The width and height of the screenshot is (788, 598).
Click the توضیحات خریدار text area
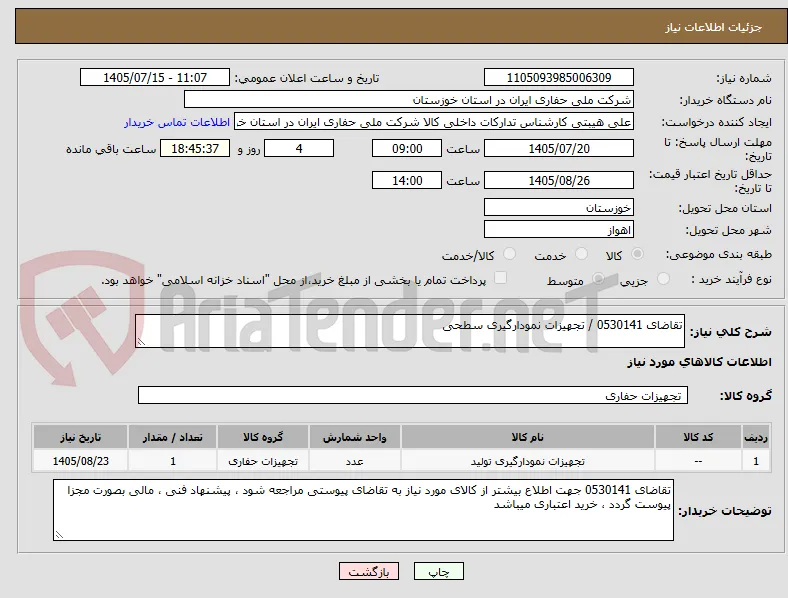pos(363,510)
